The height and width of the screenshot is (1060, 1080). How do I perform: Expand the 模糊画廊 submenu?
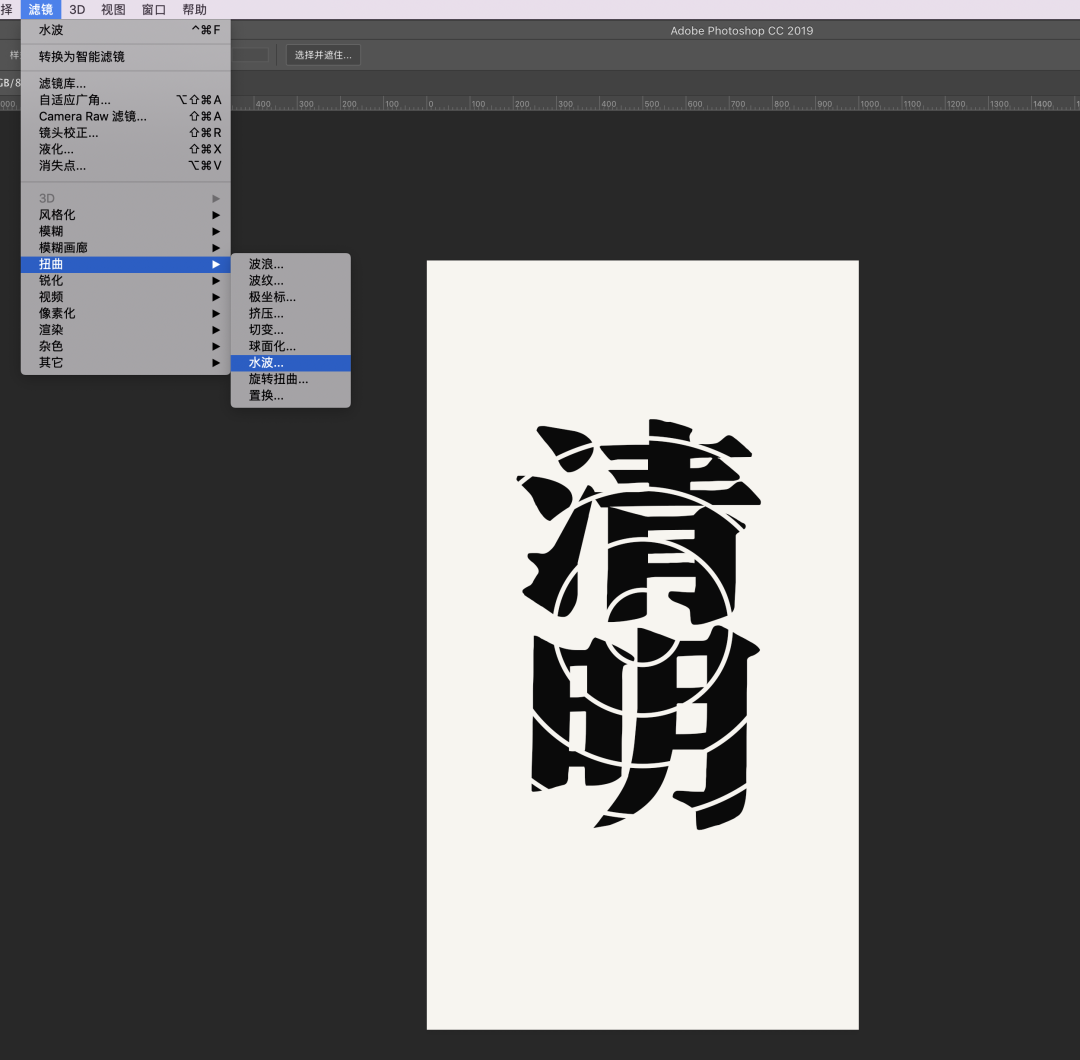click(x=63, y=248)
